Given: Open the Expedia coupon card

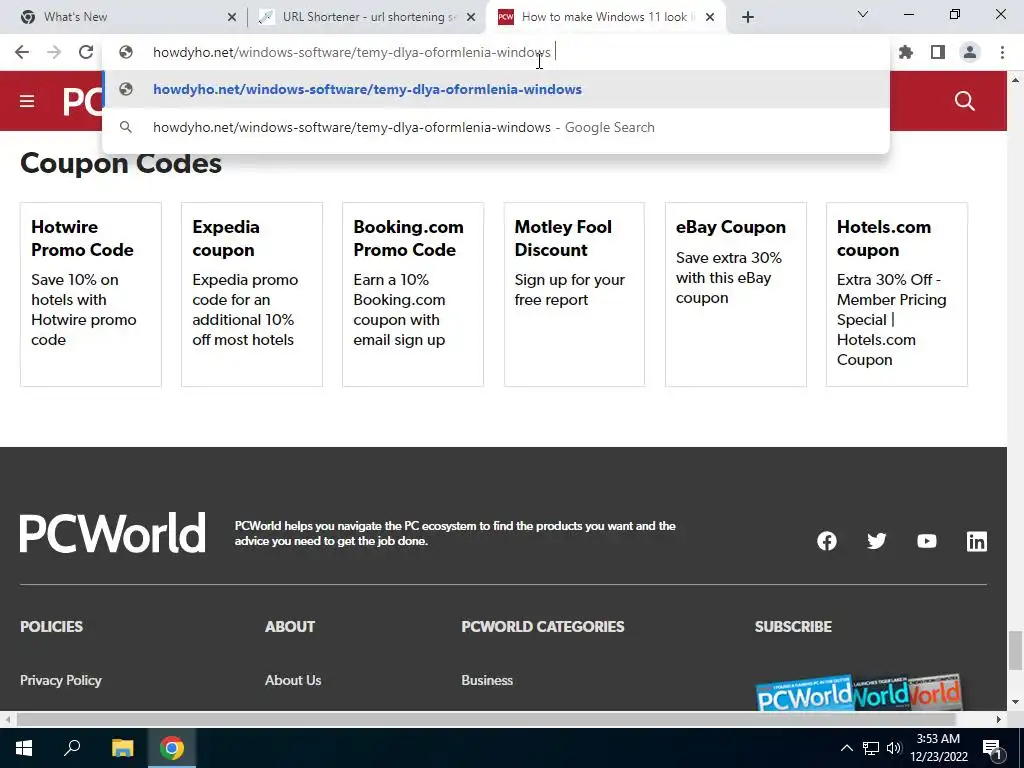Looking at the screenshot, I should 251,295.
